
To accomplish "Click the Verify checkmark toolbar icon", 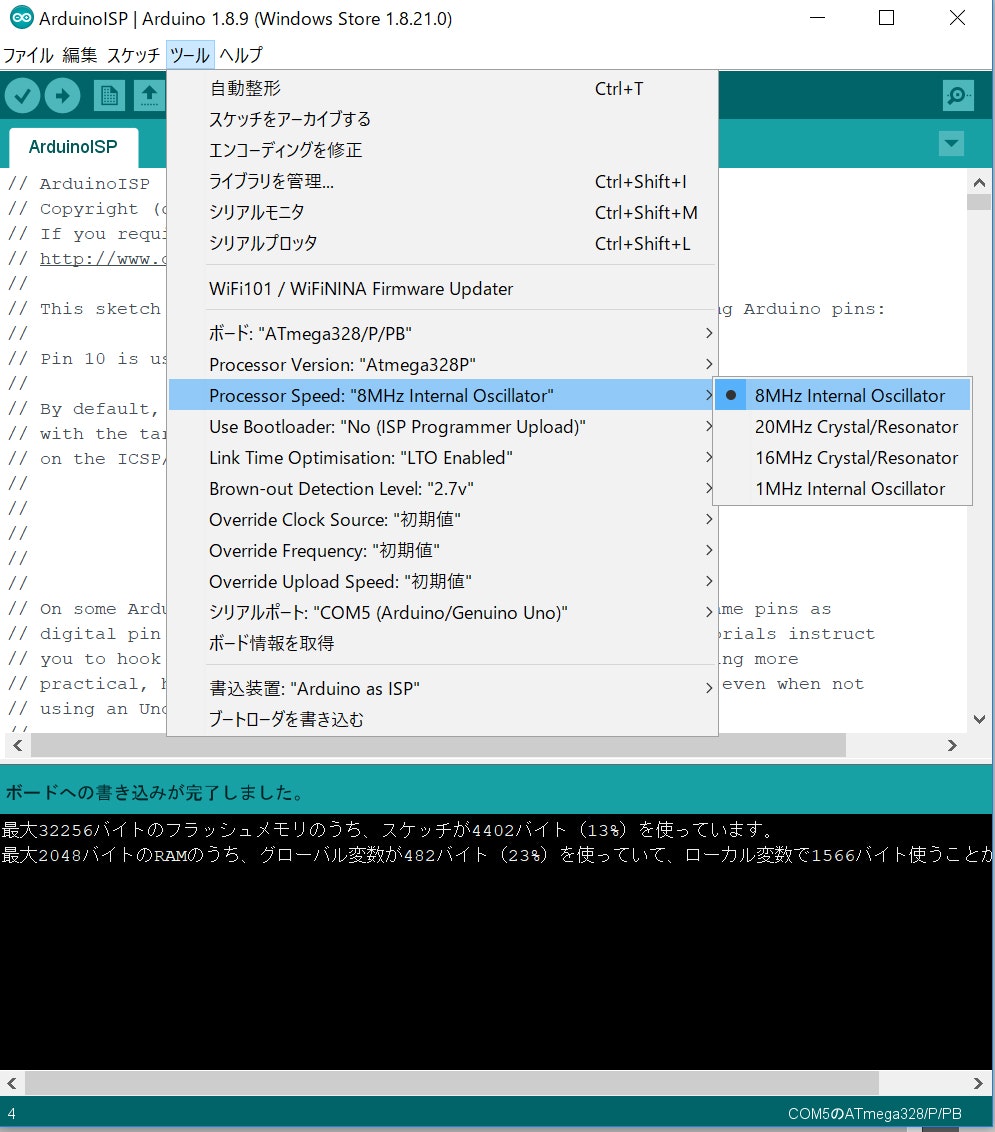I will pyautogui.click(x=22, y=95).
